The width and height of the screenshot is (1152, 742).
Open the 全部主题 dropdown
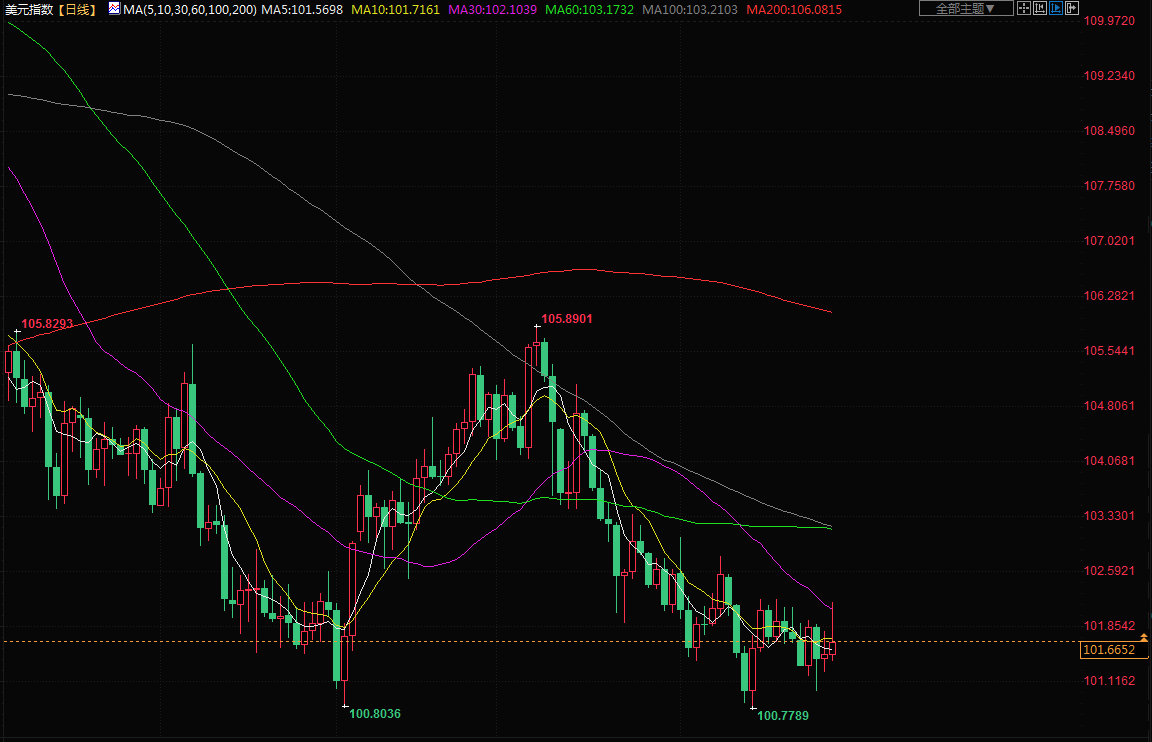pos(965,9)
